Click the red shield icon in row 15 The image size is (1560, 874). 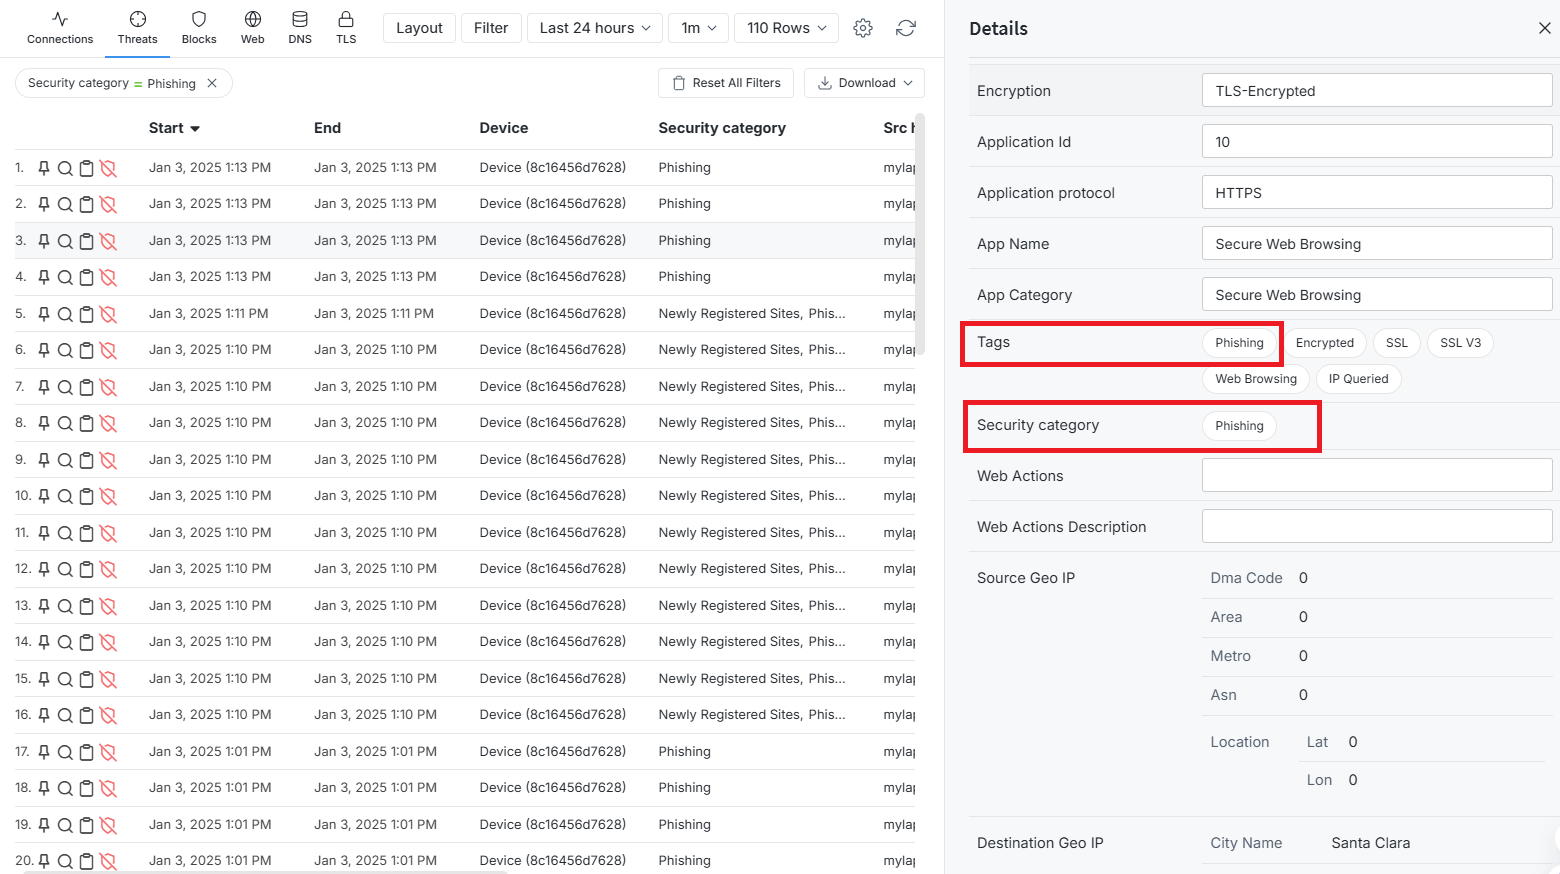[x=108, y=679]
